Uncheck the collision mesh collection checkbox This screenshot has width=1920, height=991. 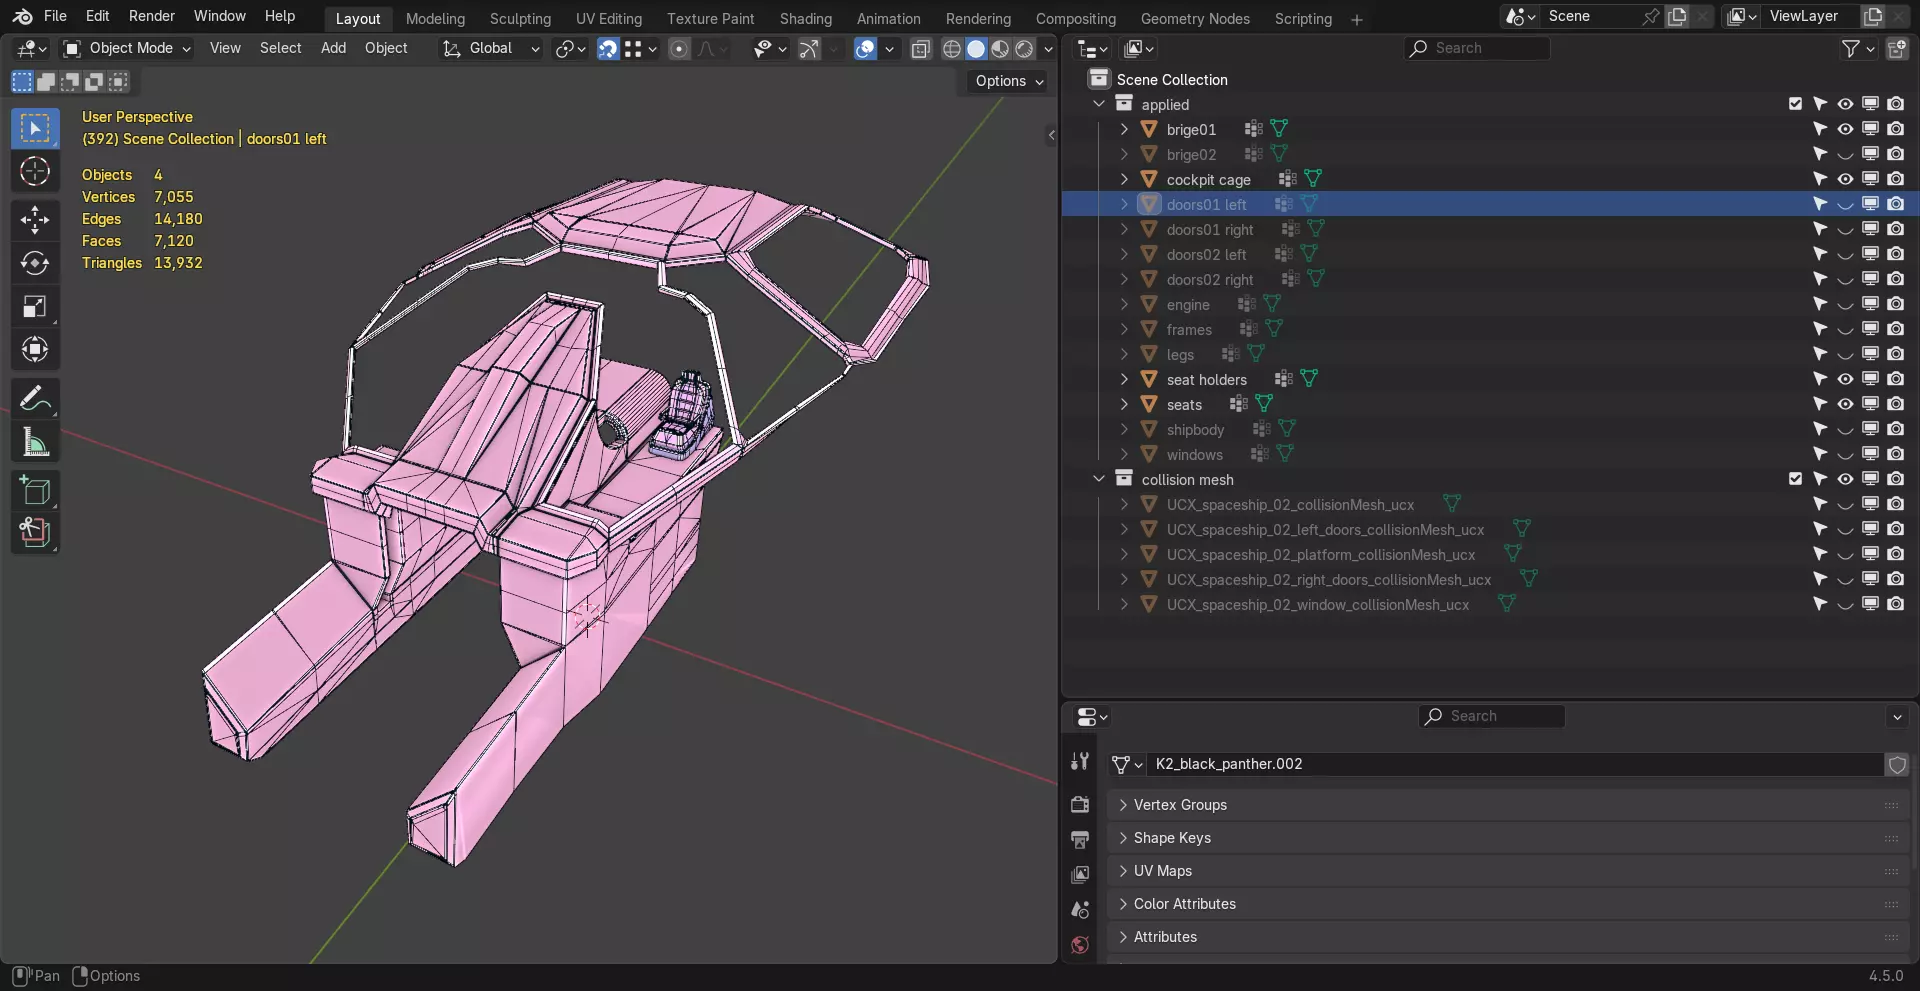1795,479
